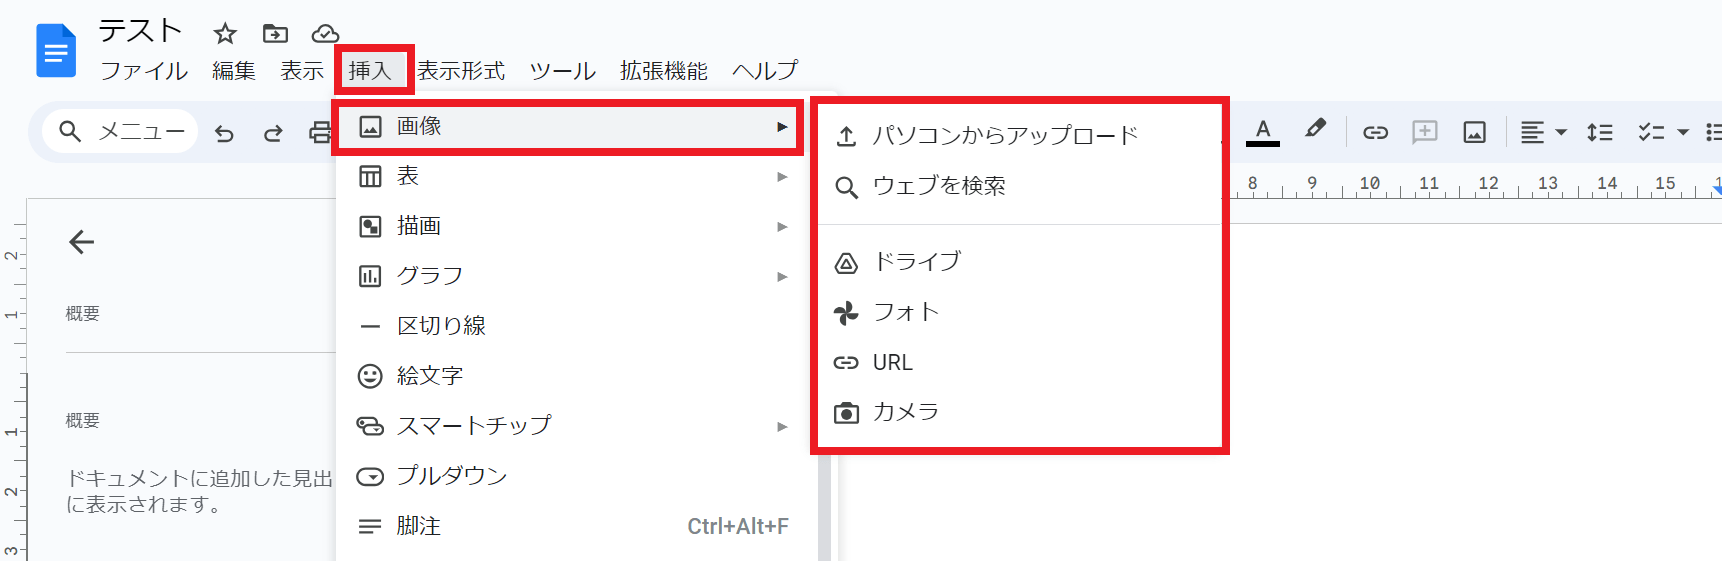Viewport: 1722px width, 561px height.
Task: Open the checklist options dropdown arrow
Action: pyautogui.click(x=1683, y=132)
